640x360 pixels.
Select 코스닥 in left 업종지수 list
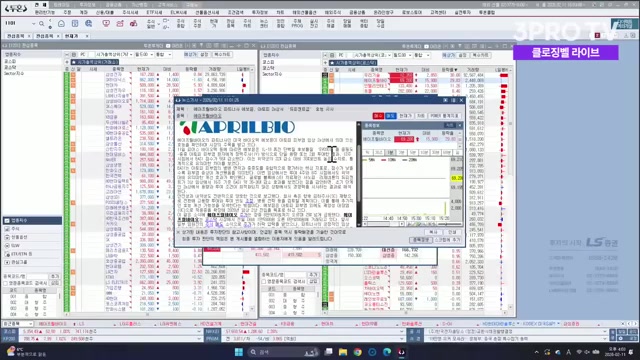10,67
